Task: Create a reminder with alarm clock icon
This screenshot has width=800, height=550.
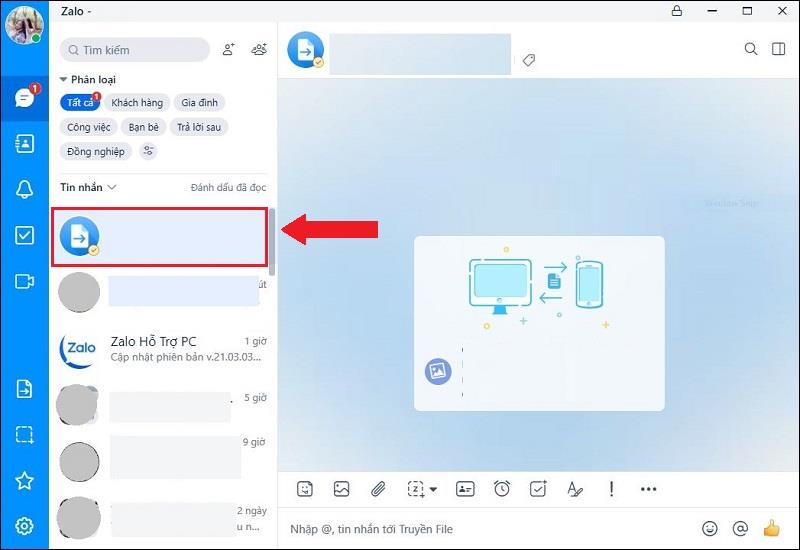Action: (x=502, y=489)
